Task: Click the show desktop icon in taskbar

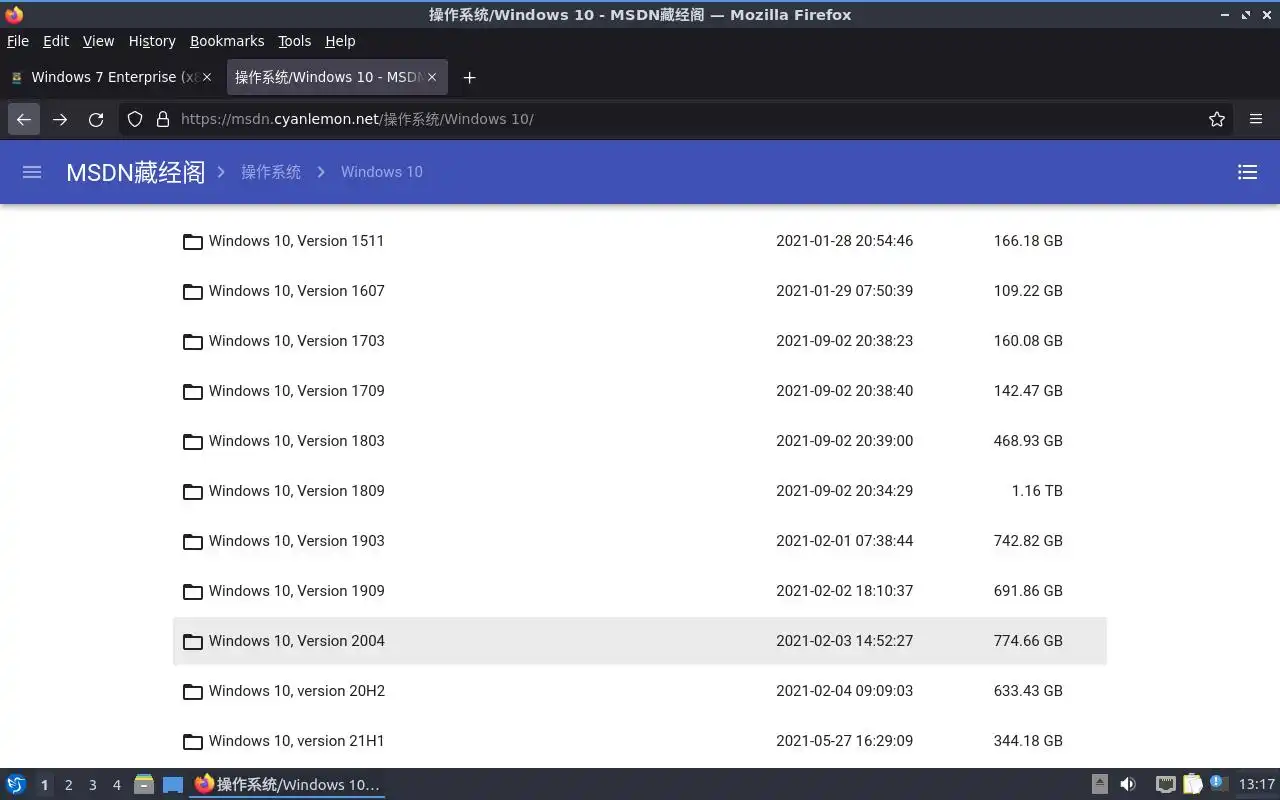Action: coord(173,784)
